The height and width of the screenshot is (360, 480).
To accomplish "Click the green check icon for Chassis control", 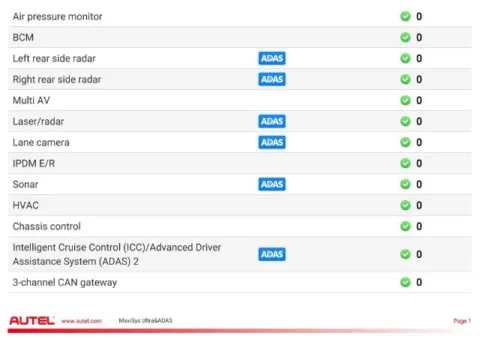I will [405, 226].
